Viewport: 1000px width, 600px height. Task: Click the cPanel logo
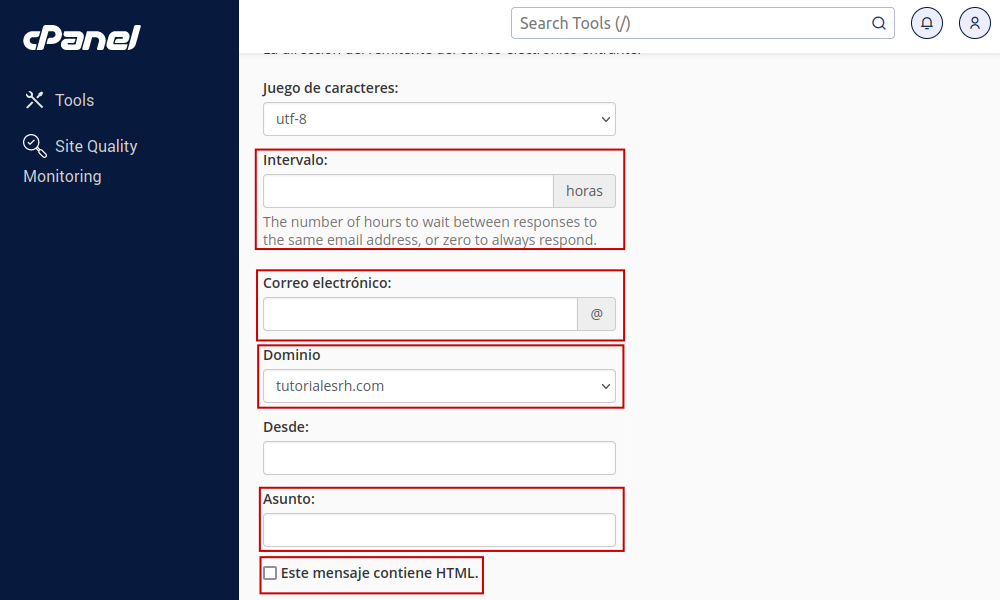point(82,38)
